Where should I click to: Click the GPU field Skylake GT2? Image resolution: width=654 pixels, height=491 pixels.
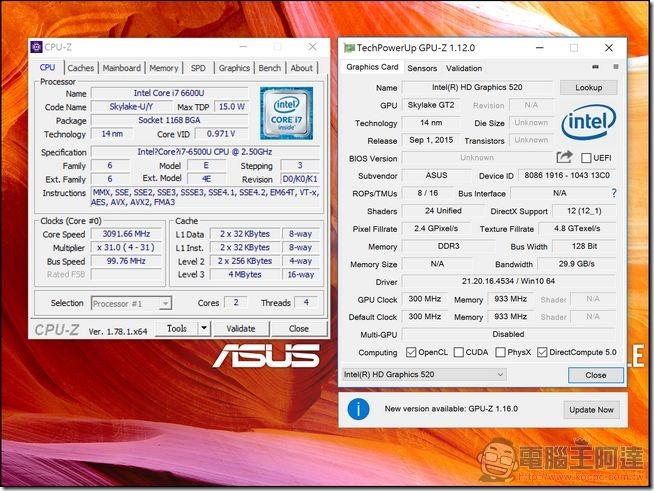point(431,105)
